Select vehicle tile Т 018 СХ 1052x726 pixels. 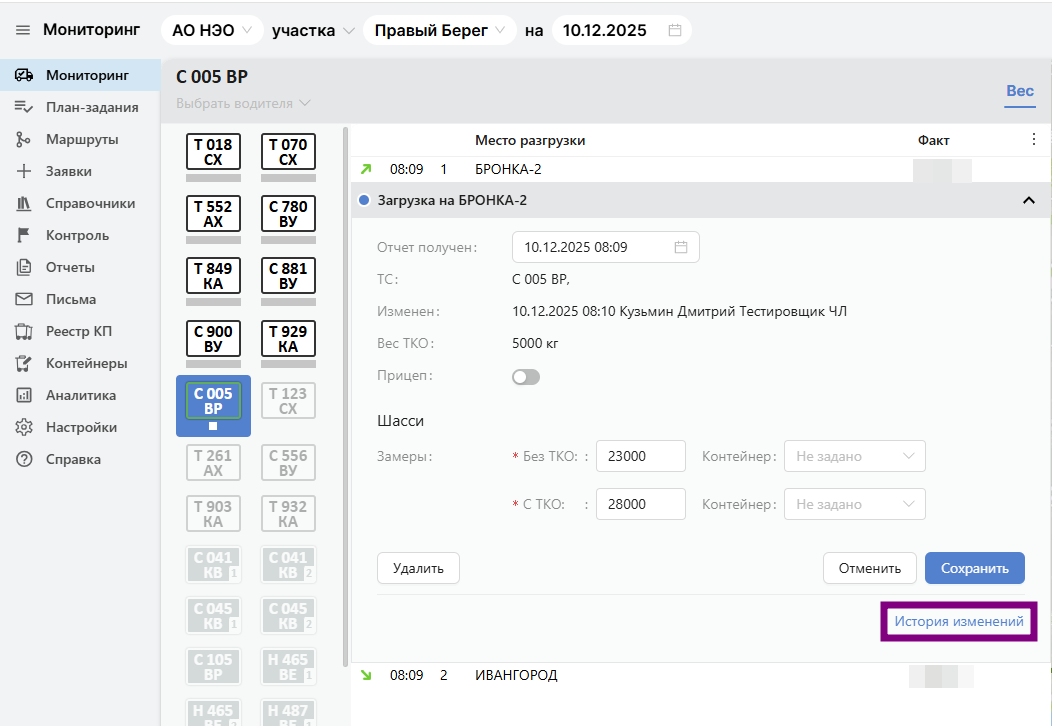pos(213,152)
